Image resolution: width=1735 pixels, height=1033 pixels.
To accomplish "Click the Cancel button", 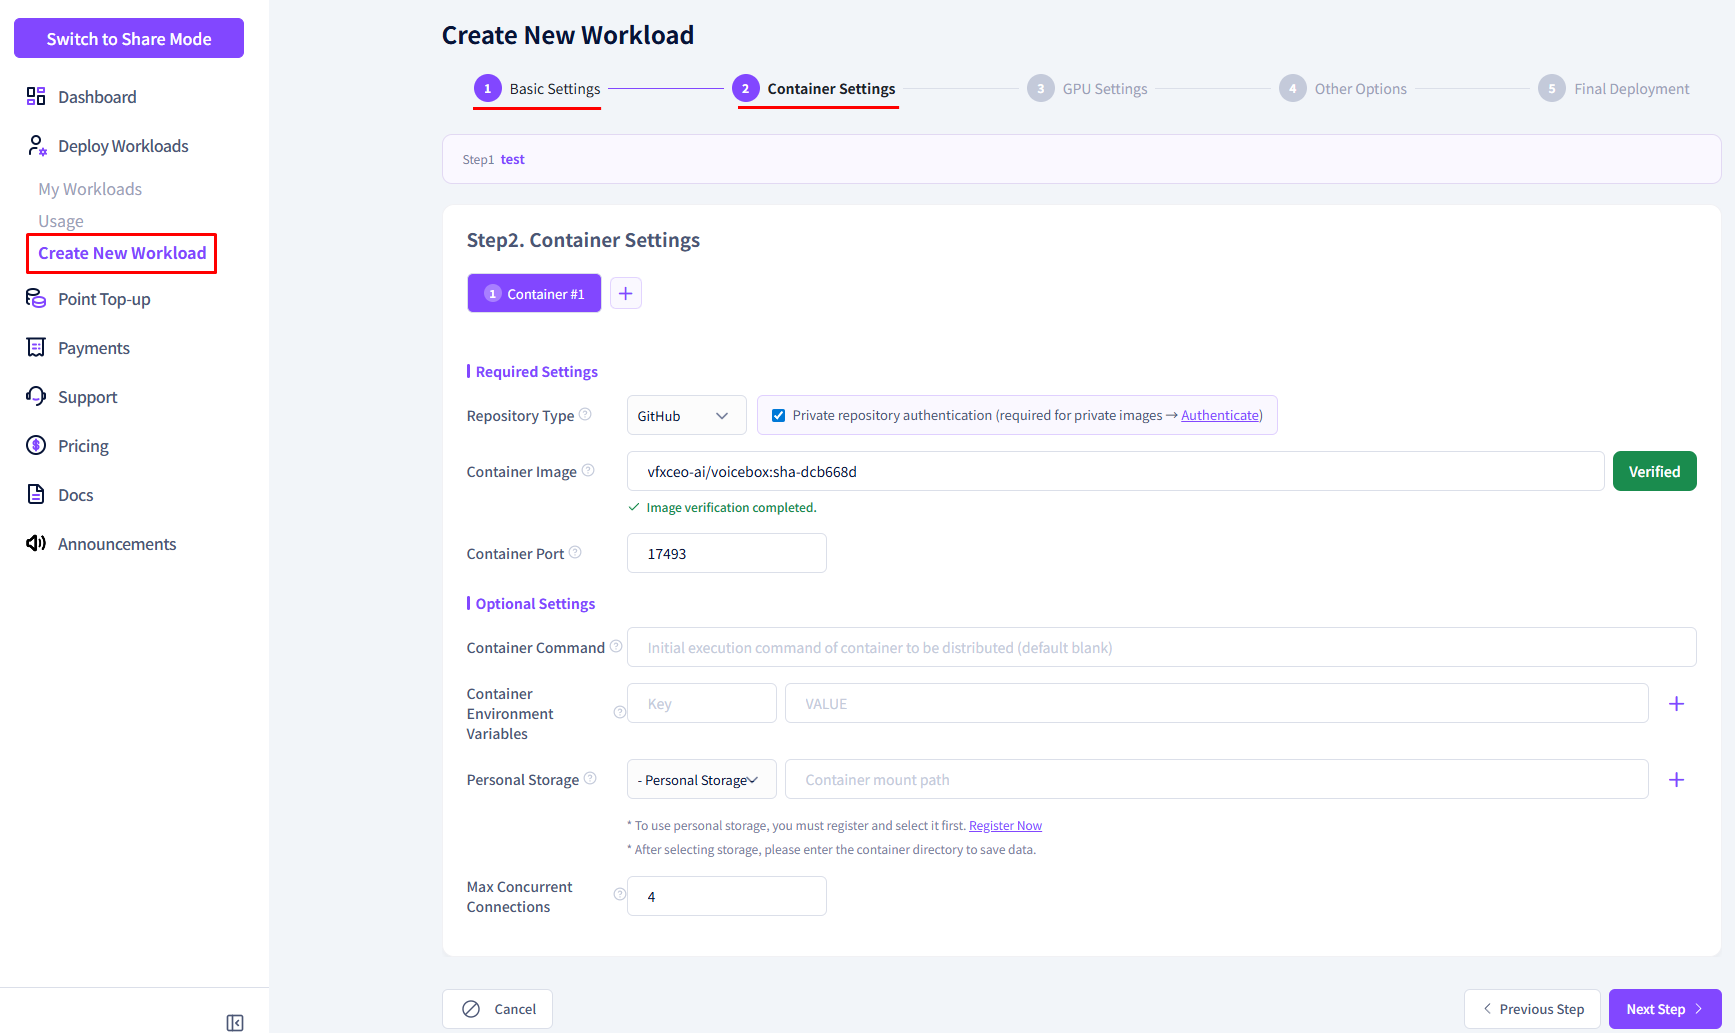I will click(498, 1009).
